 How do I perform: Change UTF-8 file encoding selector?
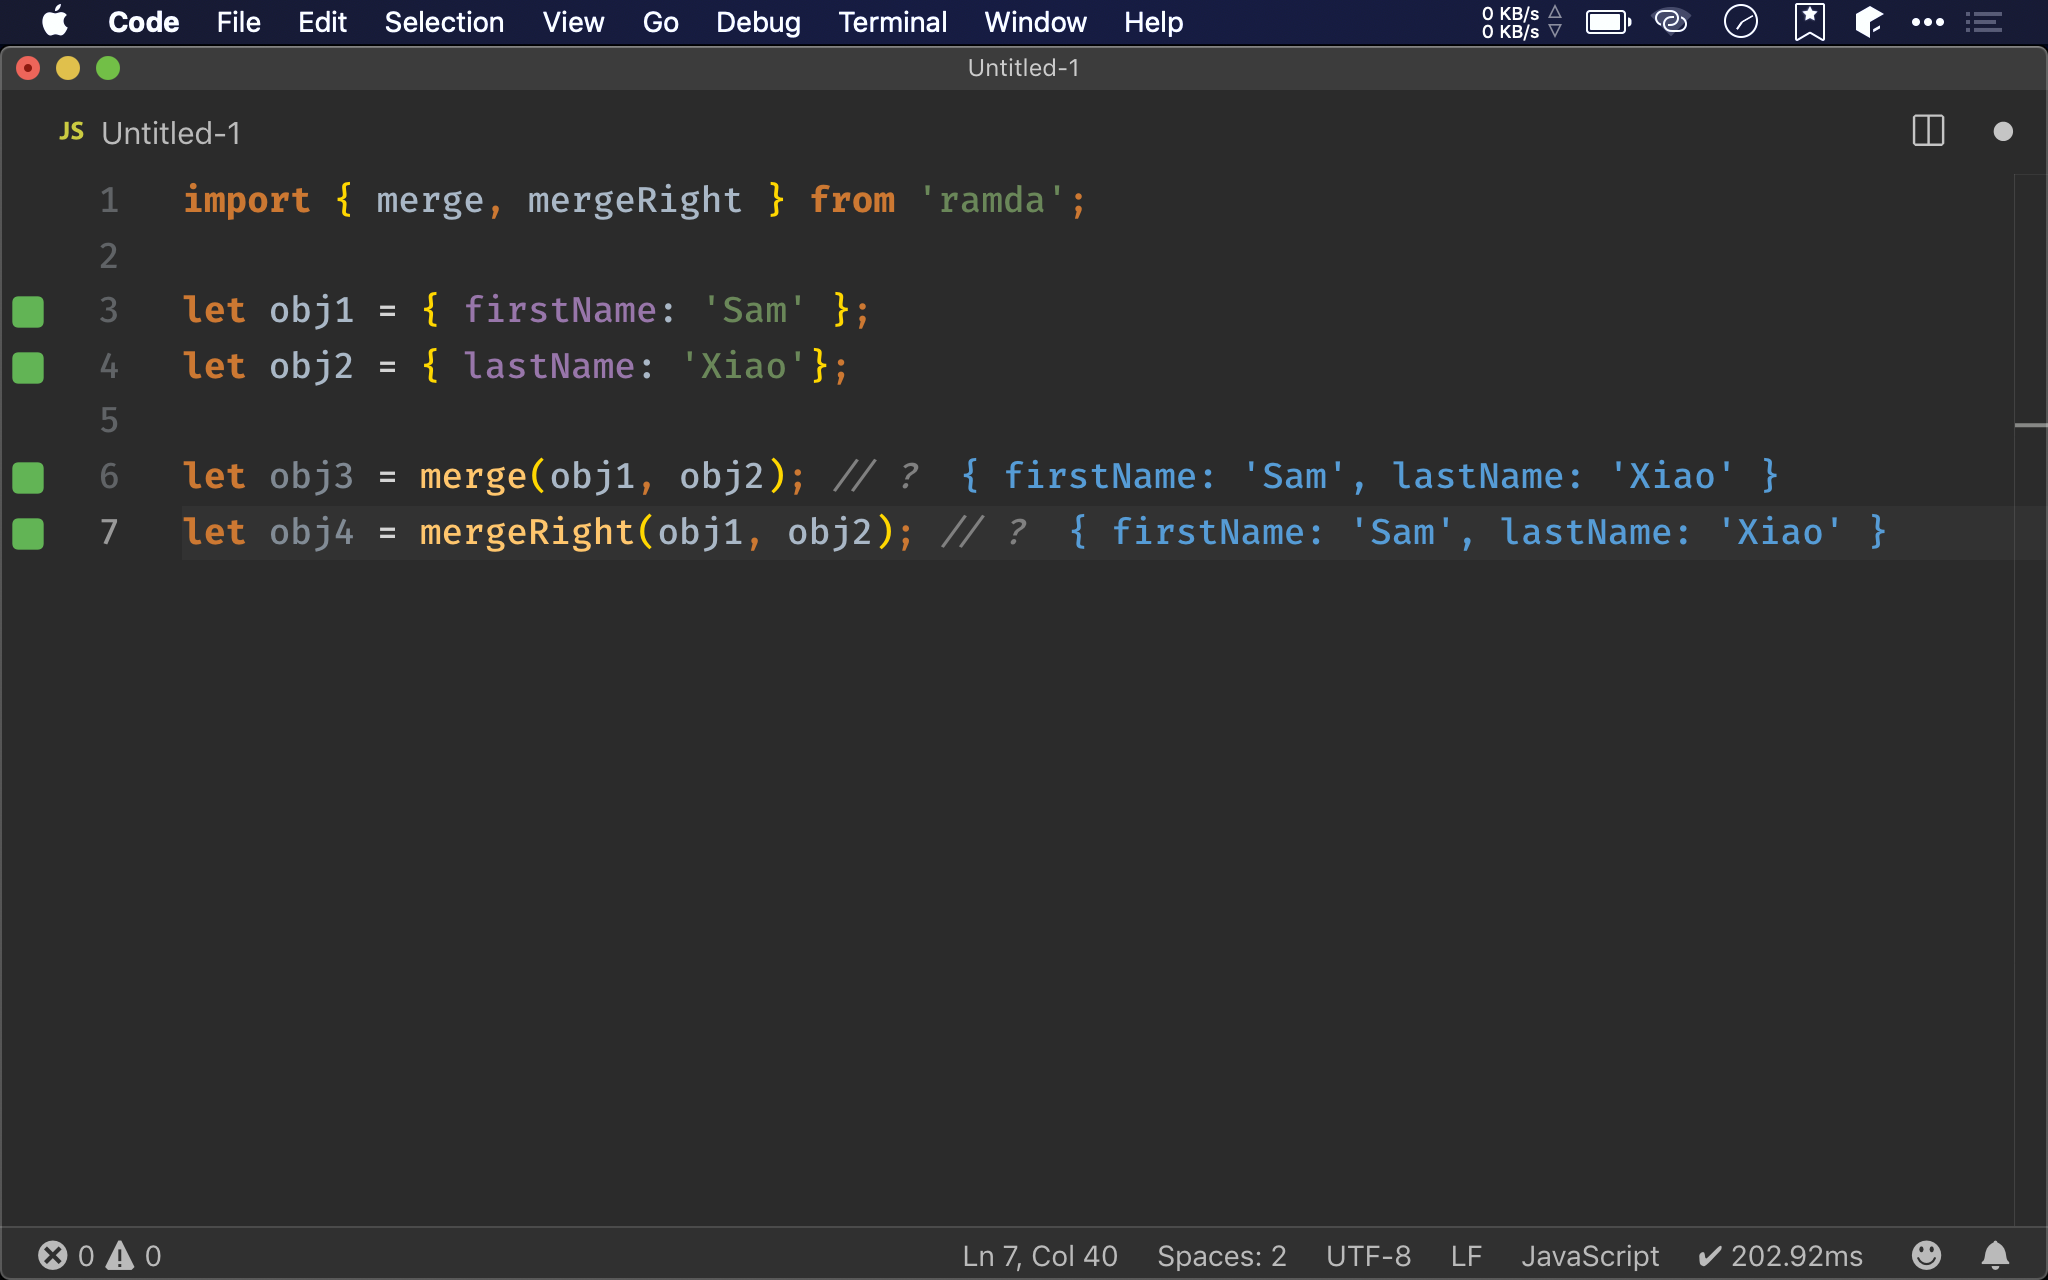tap(1367, 1255)
